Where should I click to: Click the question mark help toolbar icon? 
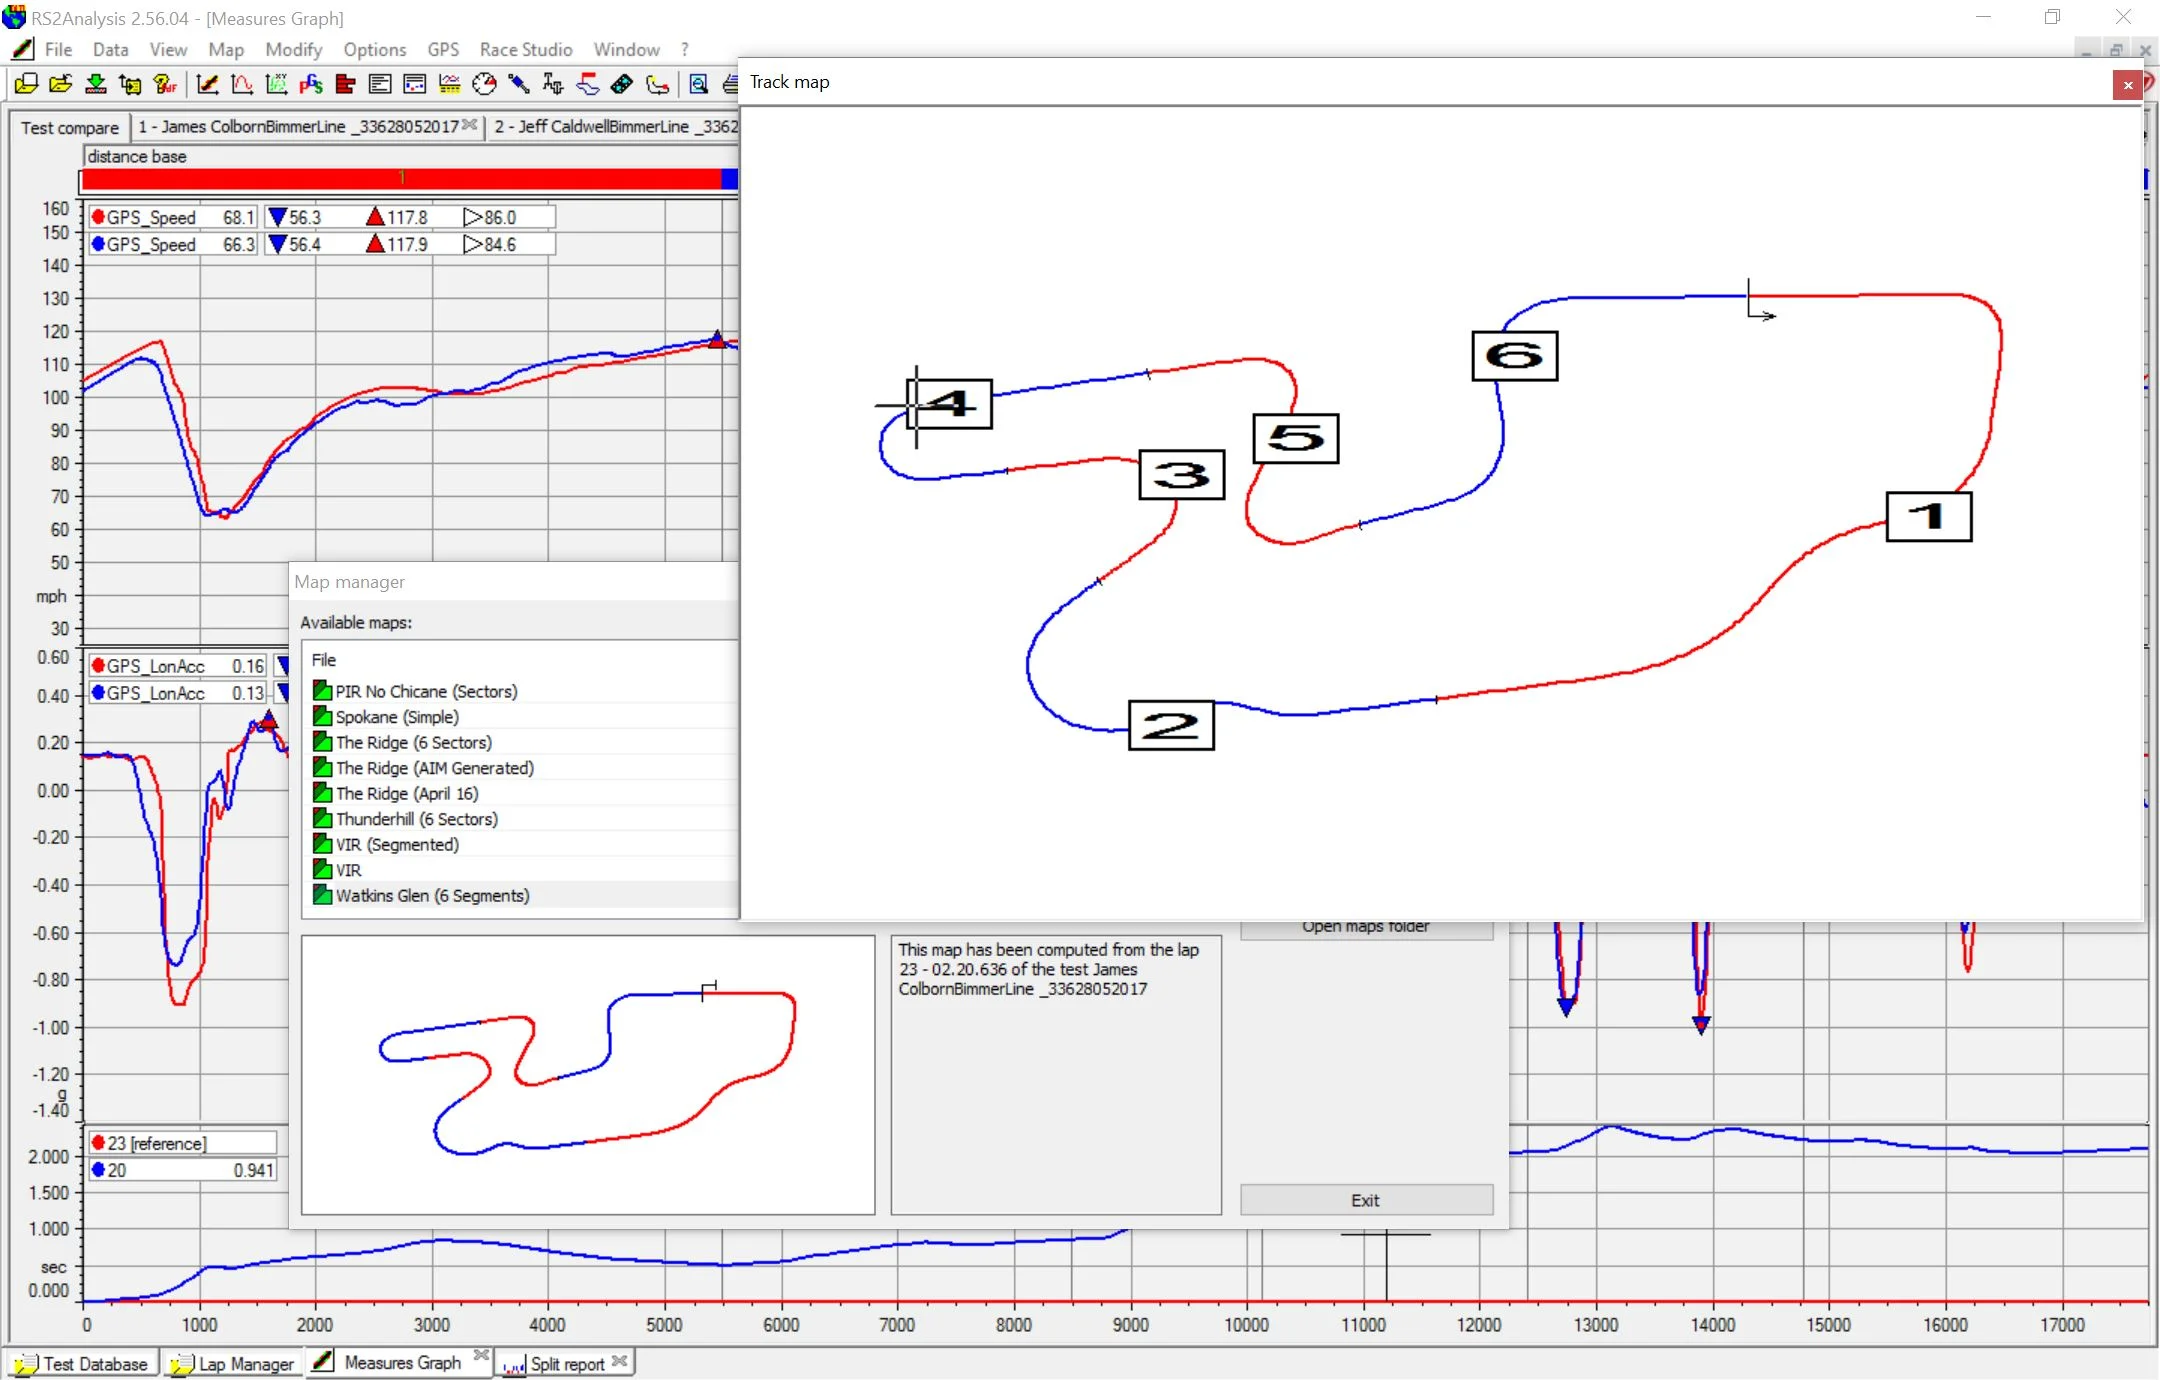click(165, 84)
